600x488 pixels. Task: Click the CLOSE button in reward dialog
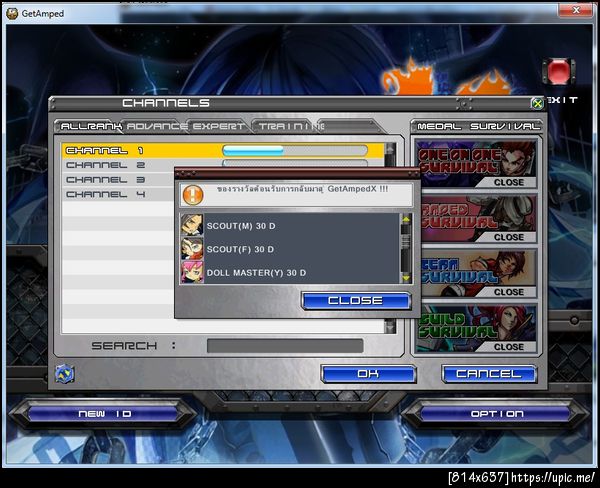(x=355, y=300)
